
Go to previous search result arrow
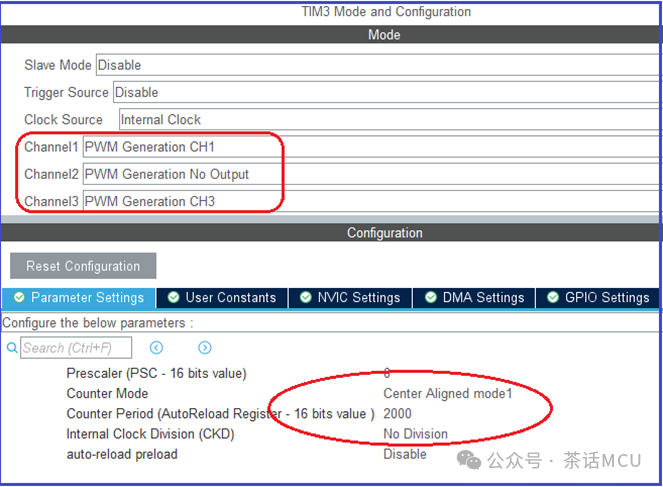tap(157, 348)
